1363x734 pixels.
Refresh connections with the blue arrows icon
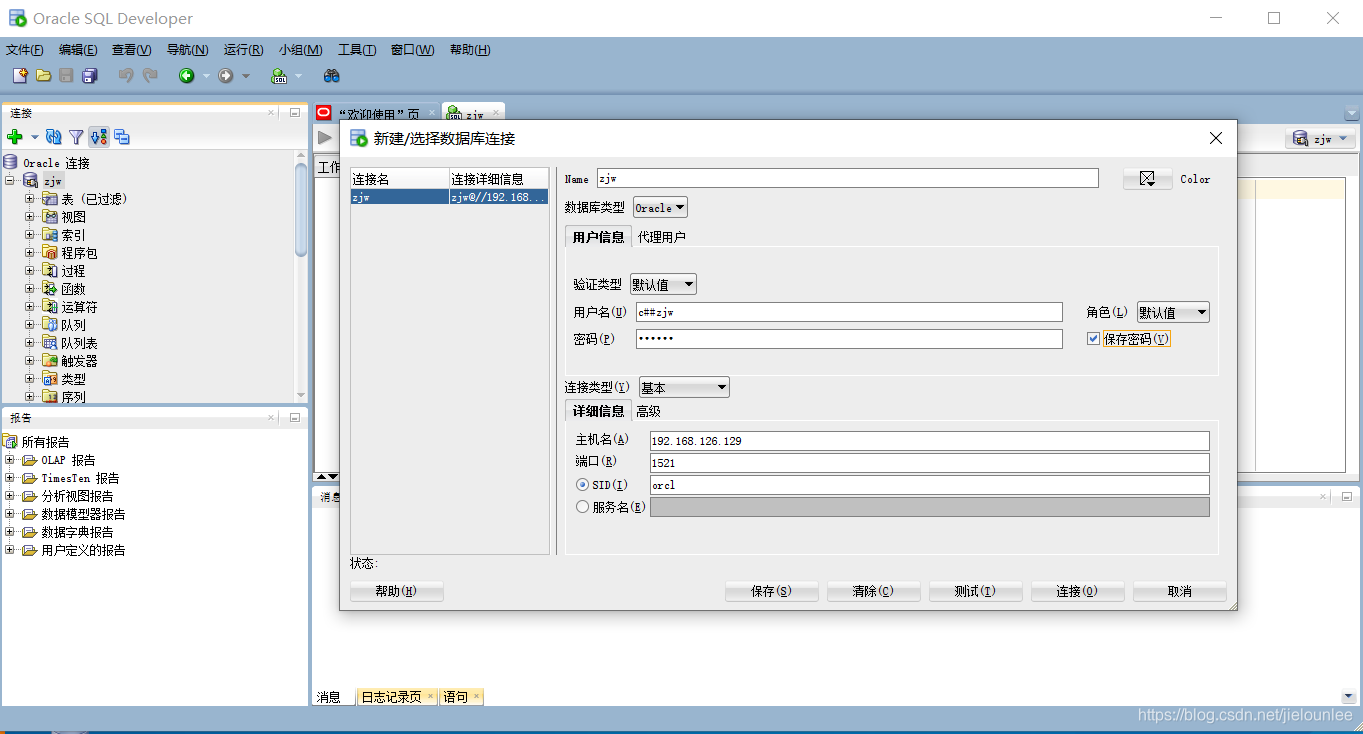[54, 137]
